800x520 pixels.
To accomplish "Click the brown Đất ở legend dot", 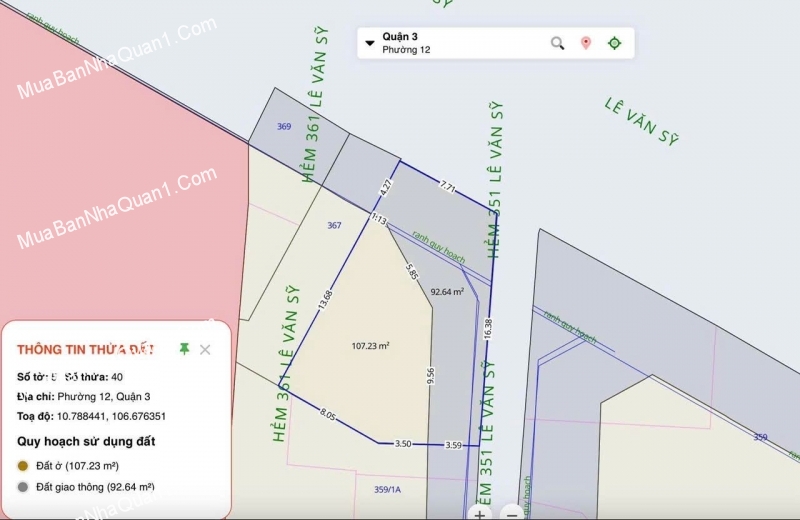I will (x=23, y=466).
